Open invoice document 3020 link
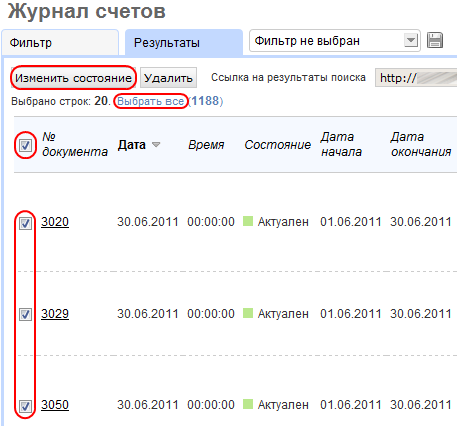Image resolution: width=457 pixels, height=426 pixels. [x=55, y=222]
